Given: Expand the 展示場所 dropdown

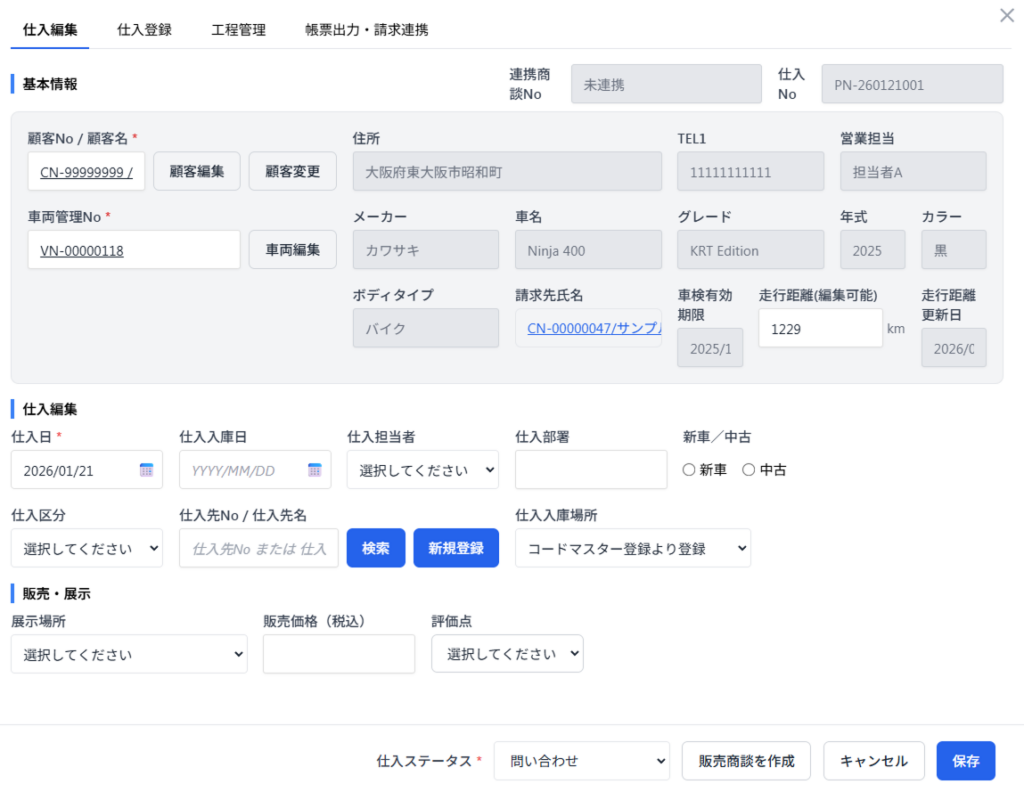Looking at the screenshot, I should 128,654.
